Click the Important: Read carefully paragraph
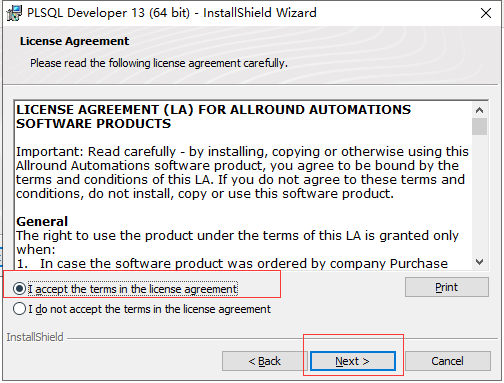 [x=242, y=173]
